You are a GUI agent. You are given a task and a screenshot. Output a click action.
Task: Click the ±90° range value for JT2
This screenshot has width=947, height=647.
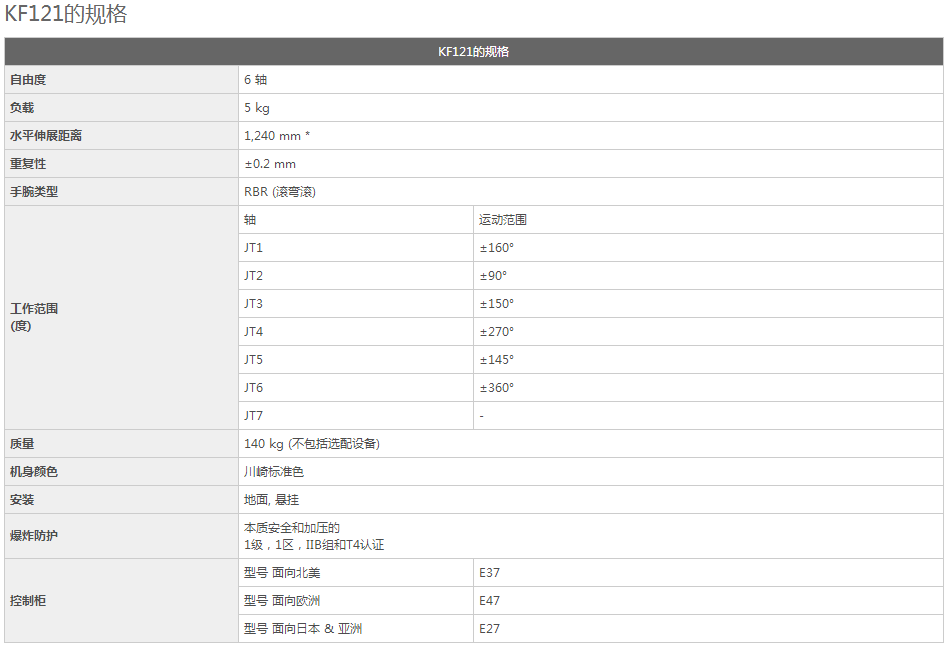click(x=493, y=275)
